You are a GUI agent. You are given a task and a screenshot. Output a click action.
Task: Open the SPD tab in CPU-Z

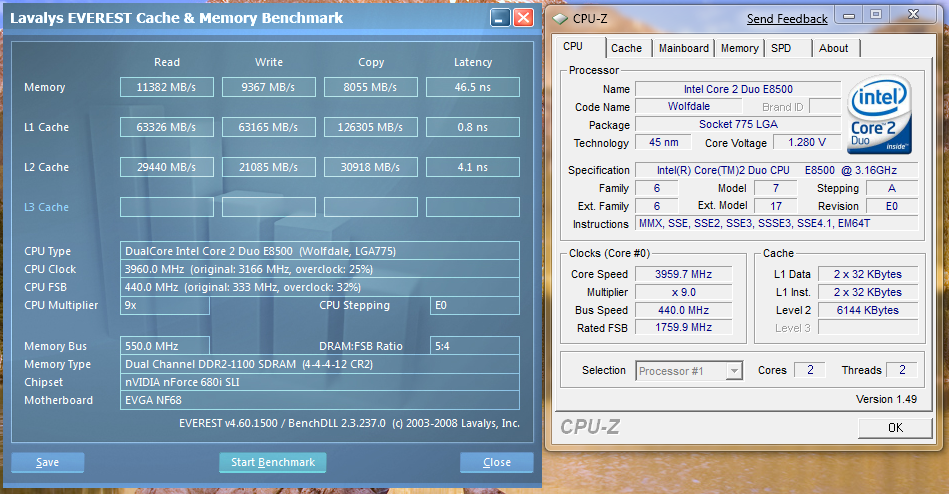pyautogui.click(x=787, y=48)
